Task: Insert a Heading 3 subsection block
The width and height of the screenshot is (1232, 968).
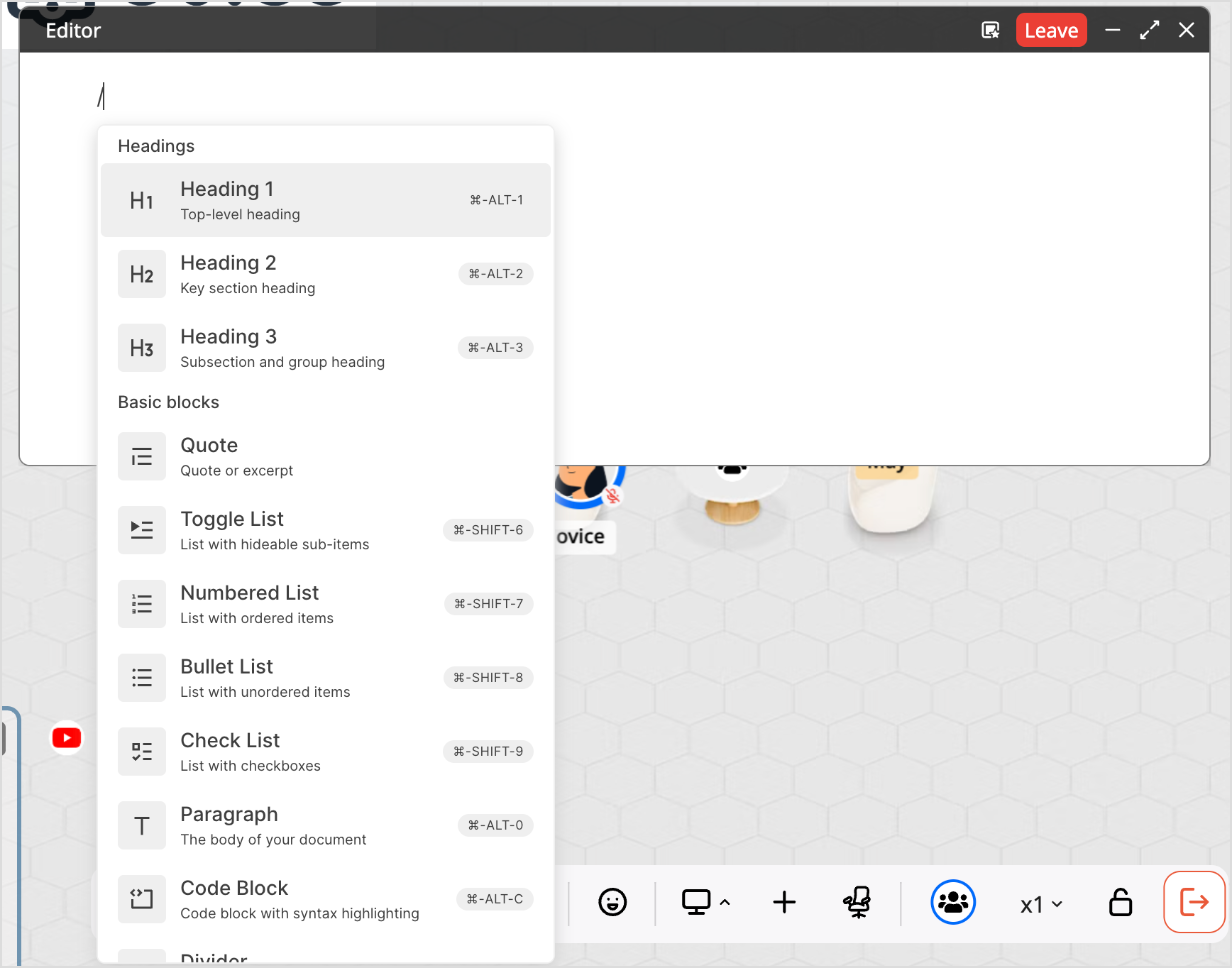Action: [x=325, y=348]
